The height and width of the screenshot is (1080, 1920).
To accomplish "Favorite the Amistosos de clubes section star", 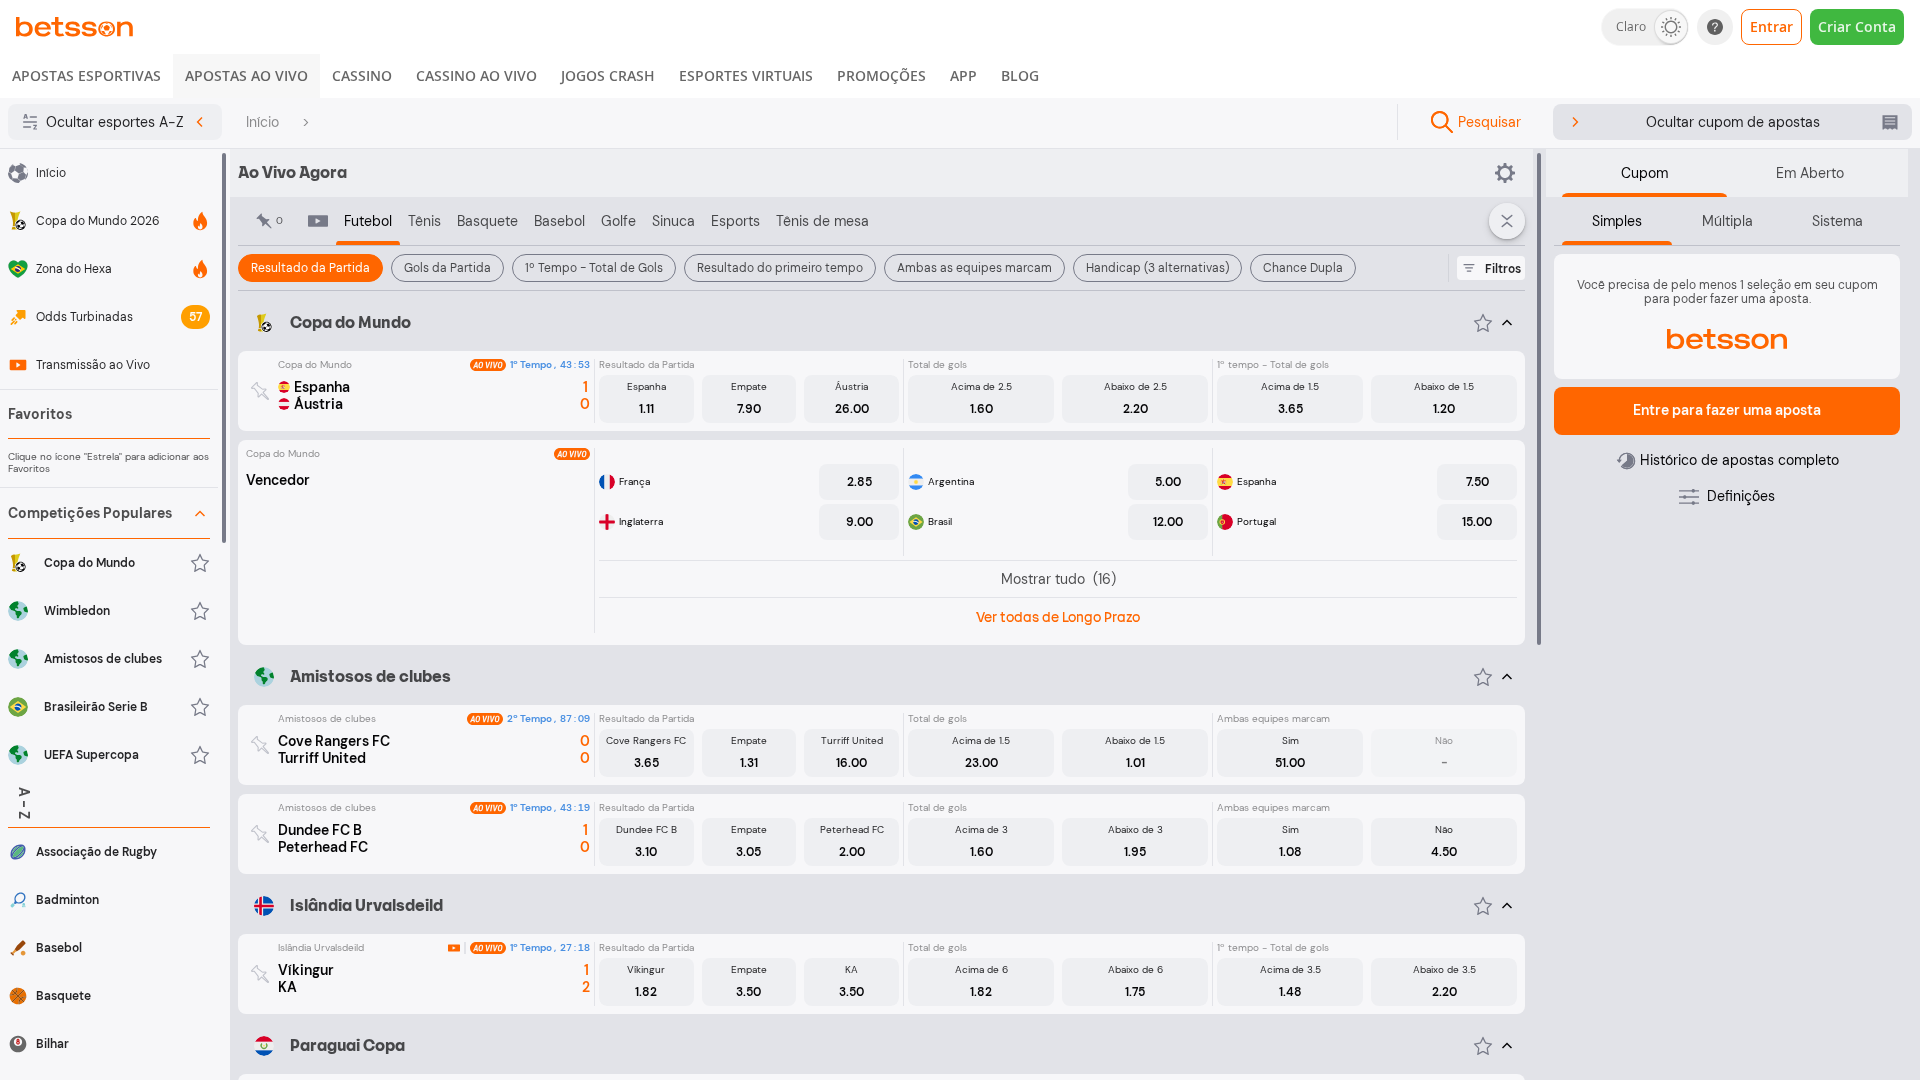I will (x=1483, y=677).
